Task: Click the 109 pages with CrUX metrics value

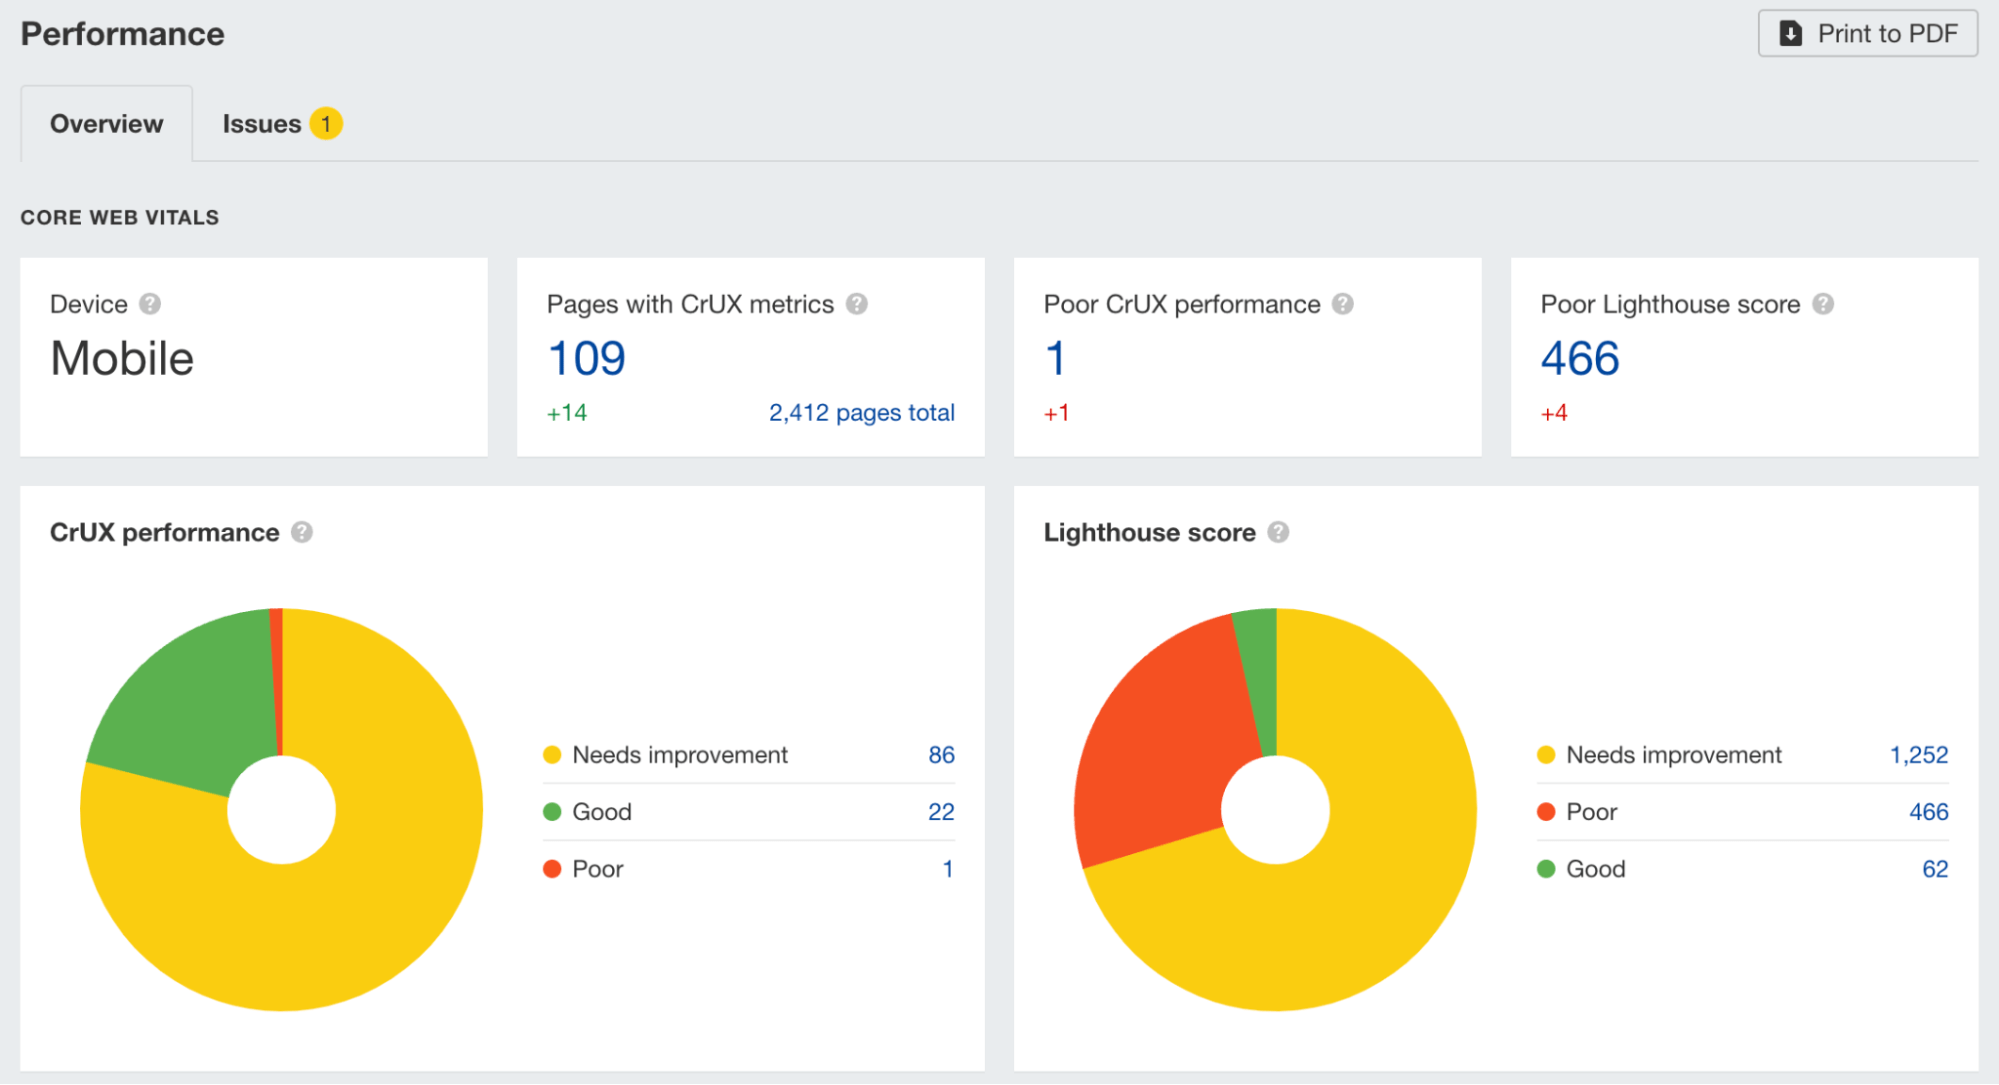Action: [x=587, y=358]
